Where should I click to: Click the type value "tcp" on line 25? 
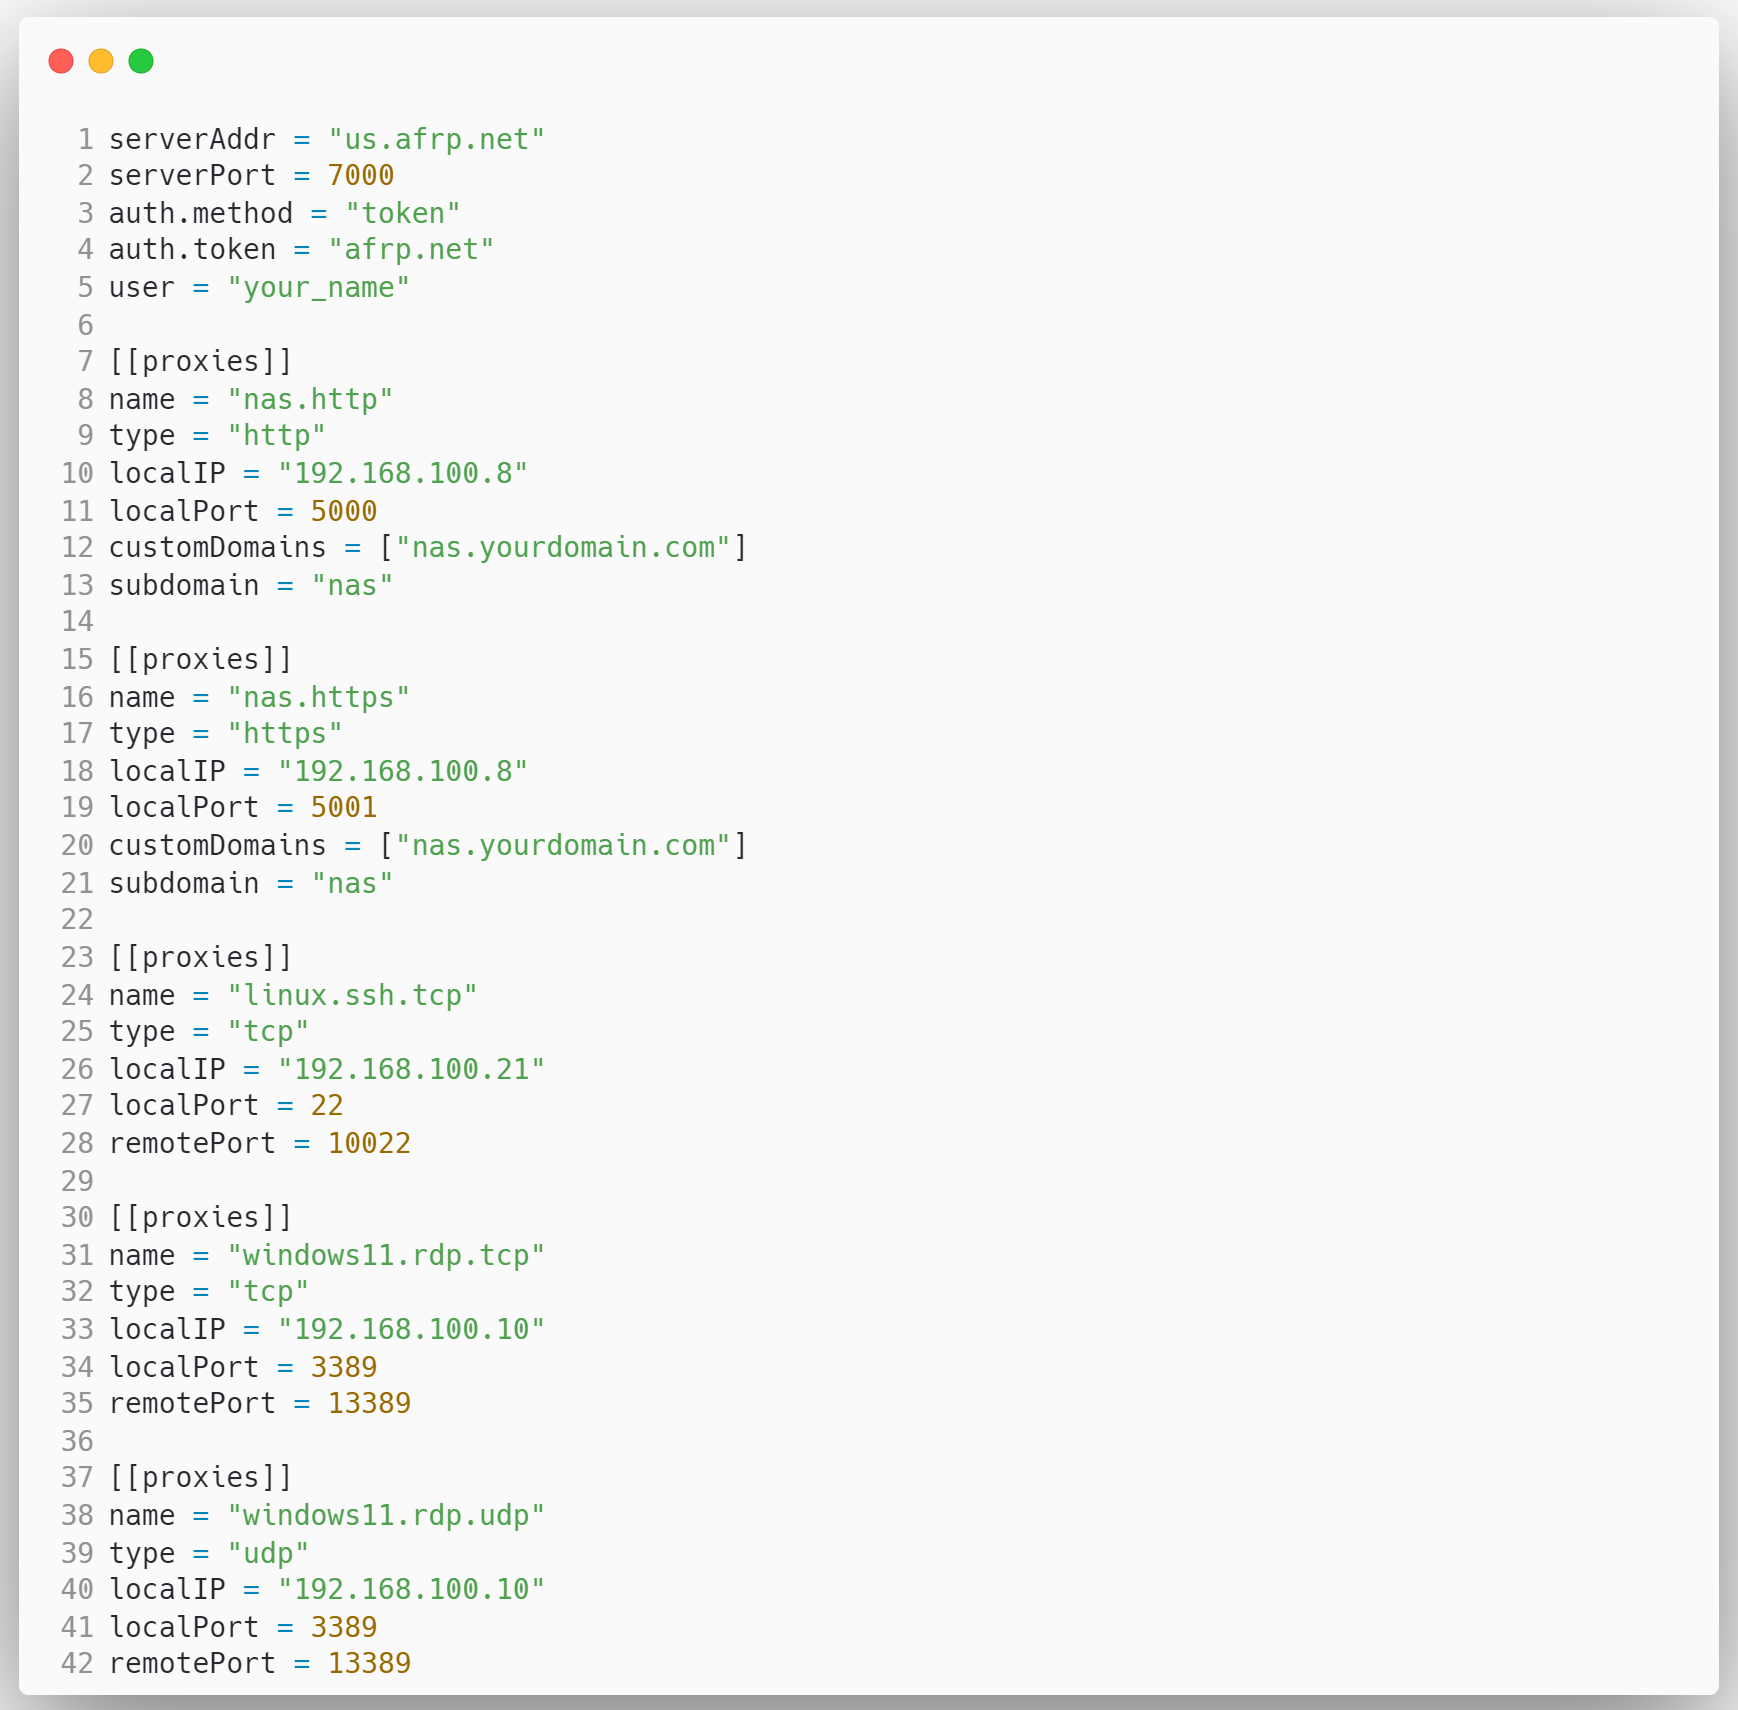pos(268,1031)
